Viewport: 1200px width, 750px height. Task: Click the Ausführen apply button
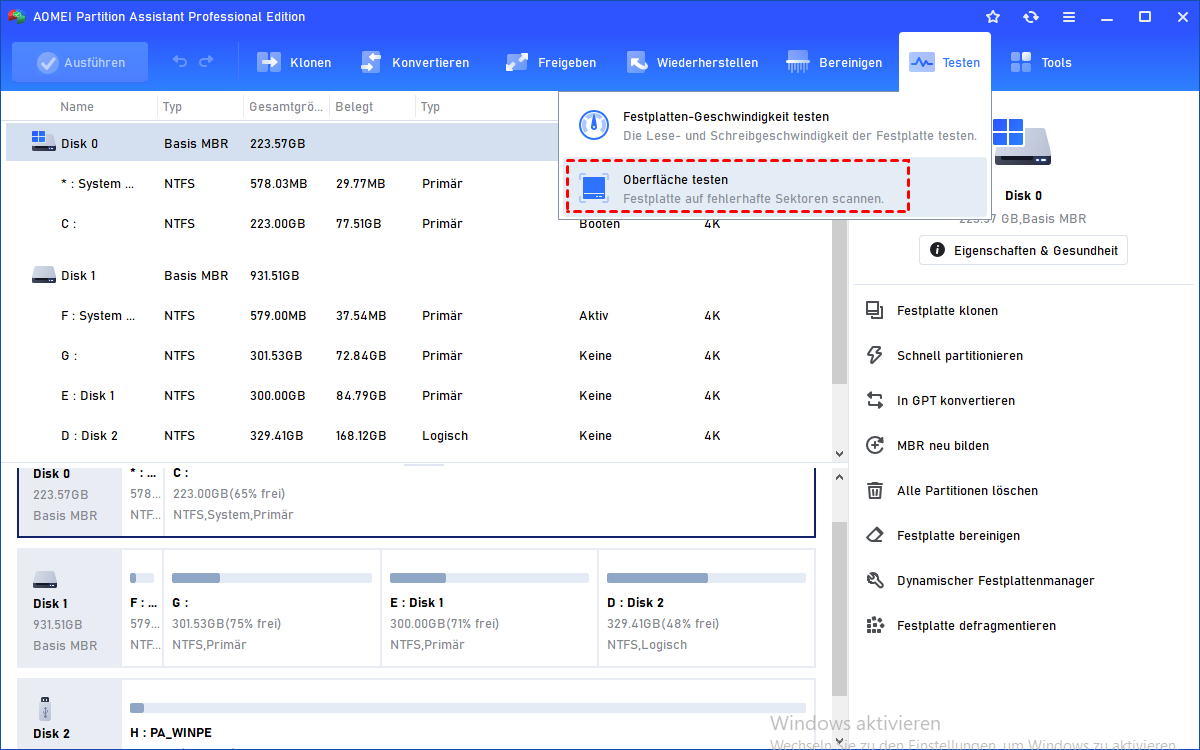(80, 62)
